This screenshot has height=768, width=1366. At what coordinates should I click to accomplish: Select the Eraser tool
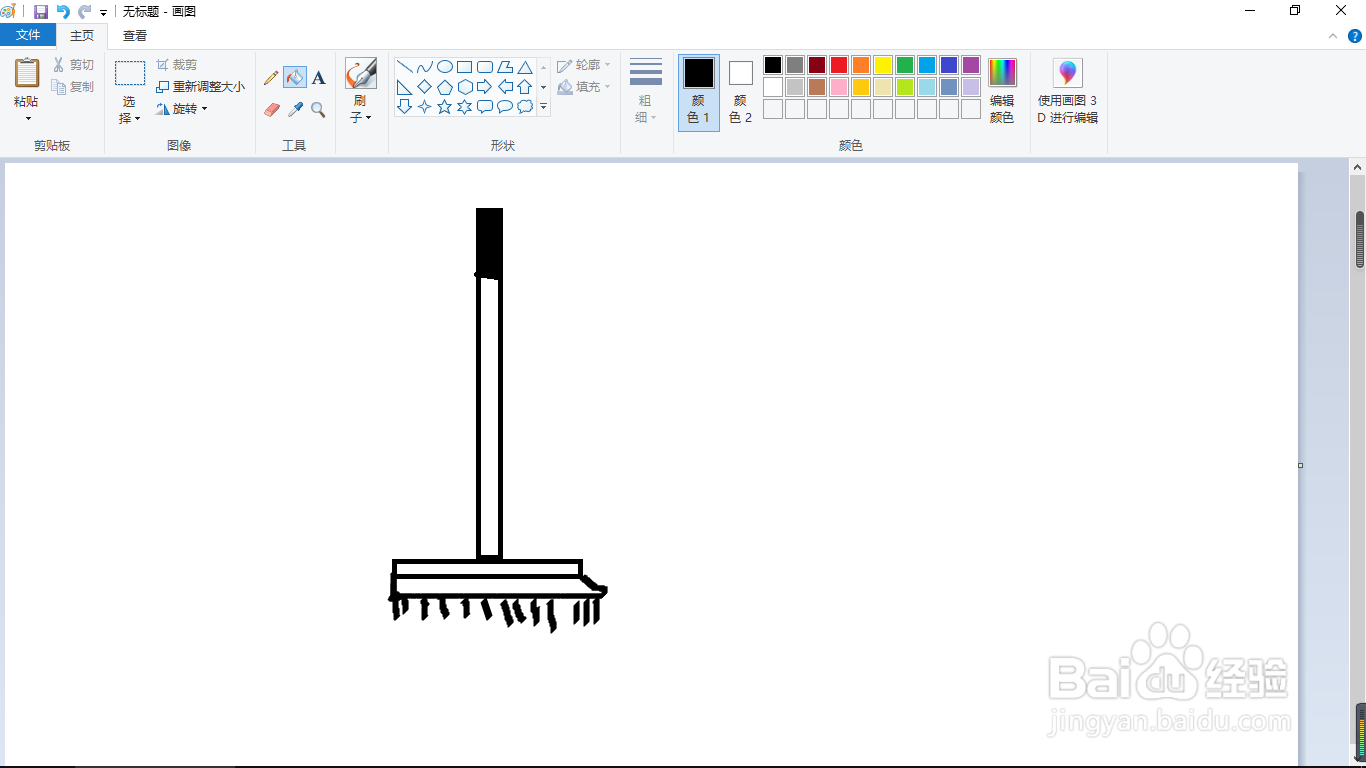[x=271, y=110]
